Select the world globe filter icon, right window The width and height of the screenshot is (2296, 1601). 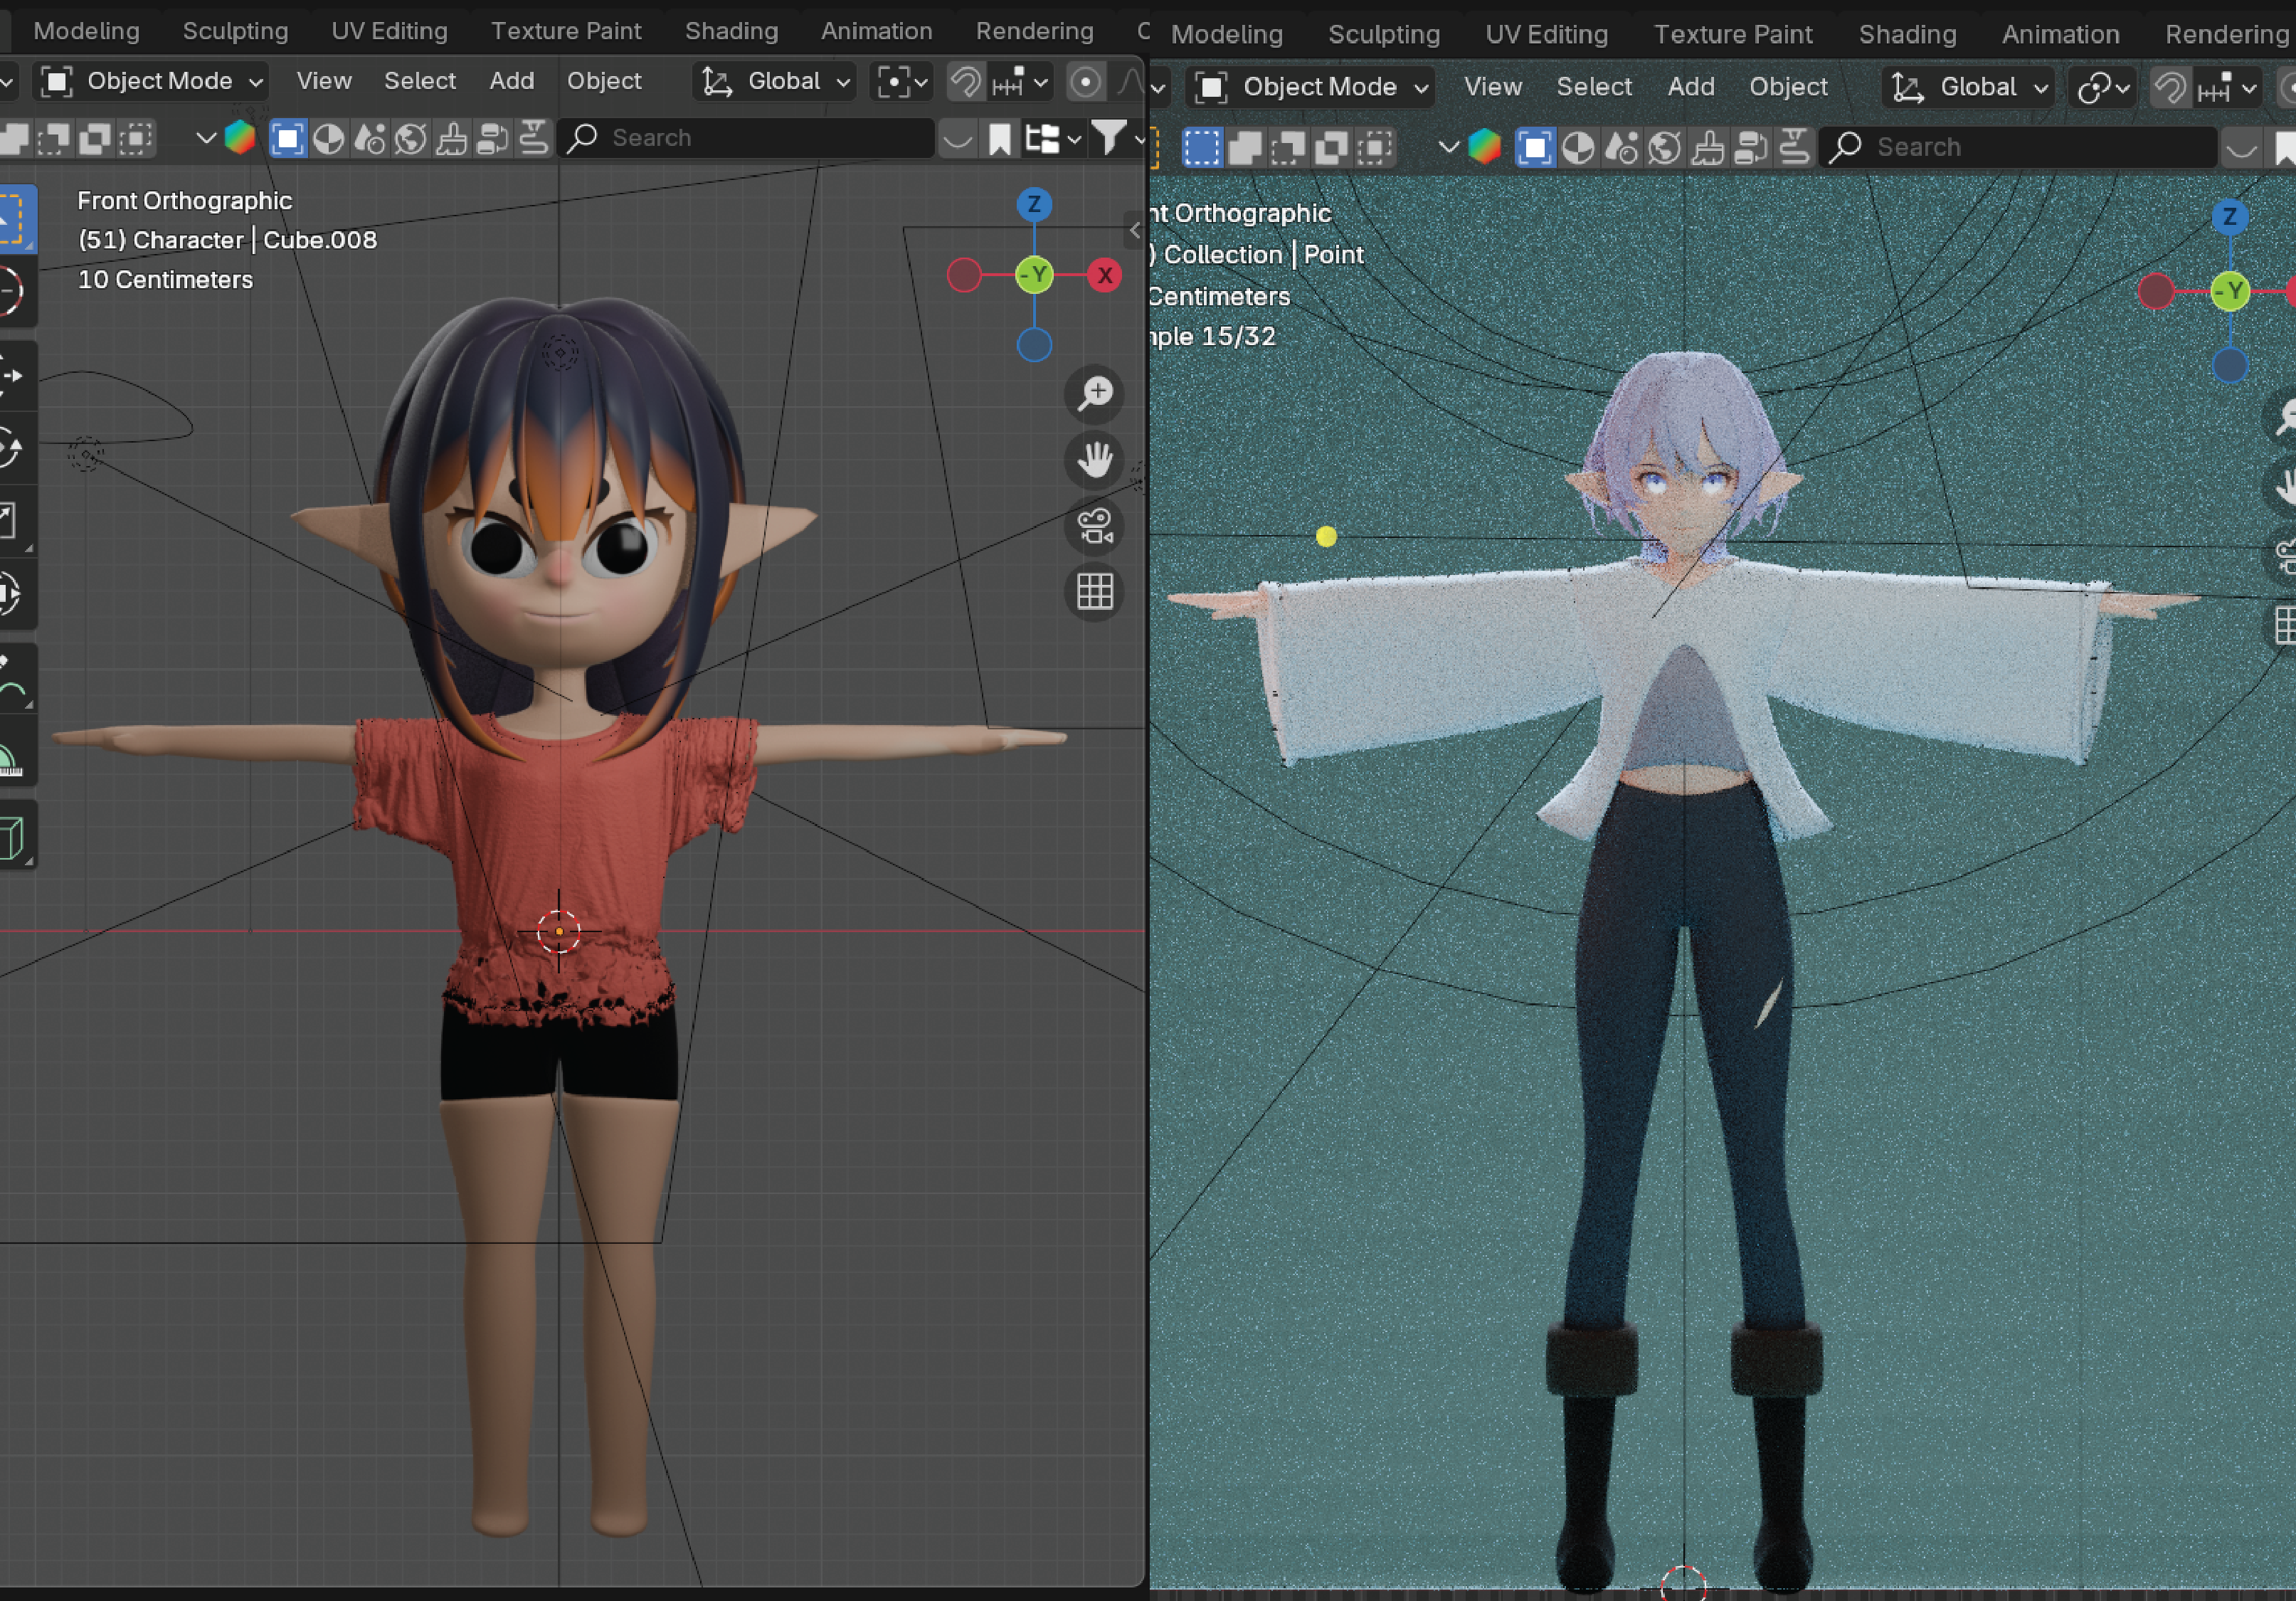pyautogui.click(x=1664, y=147)
